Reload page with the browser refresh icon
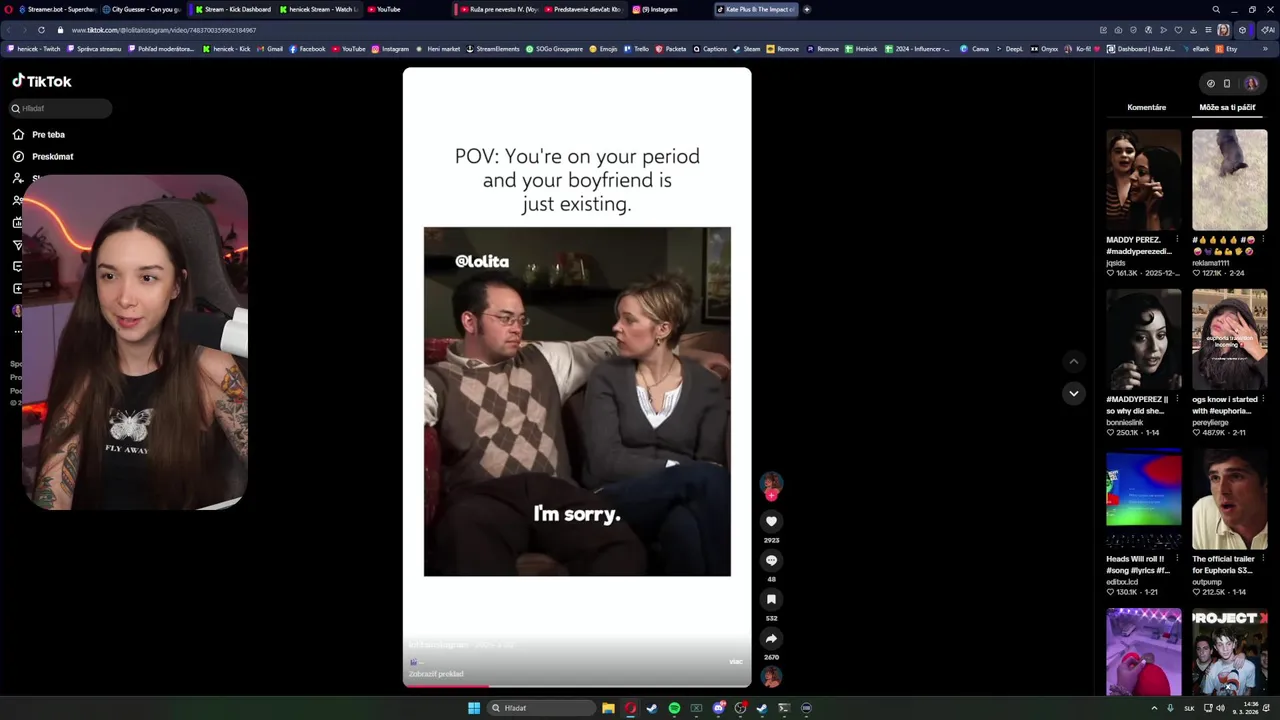The height and width of the screenshot is (720, 1280). 41,30
